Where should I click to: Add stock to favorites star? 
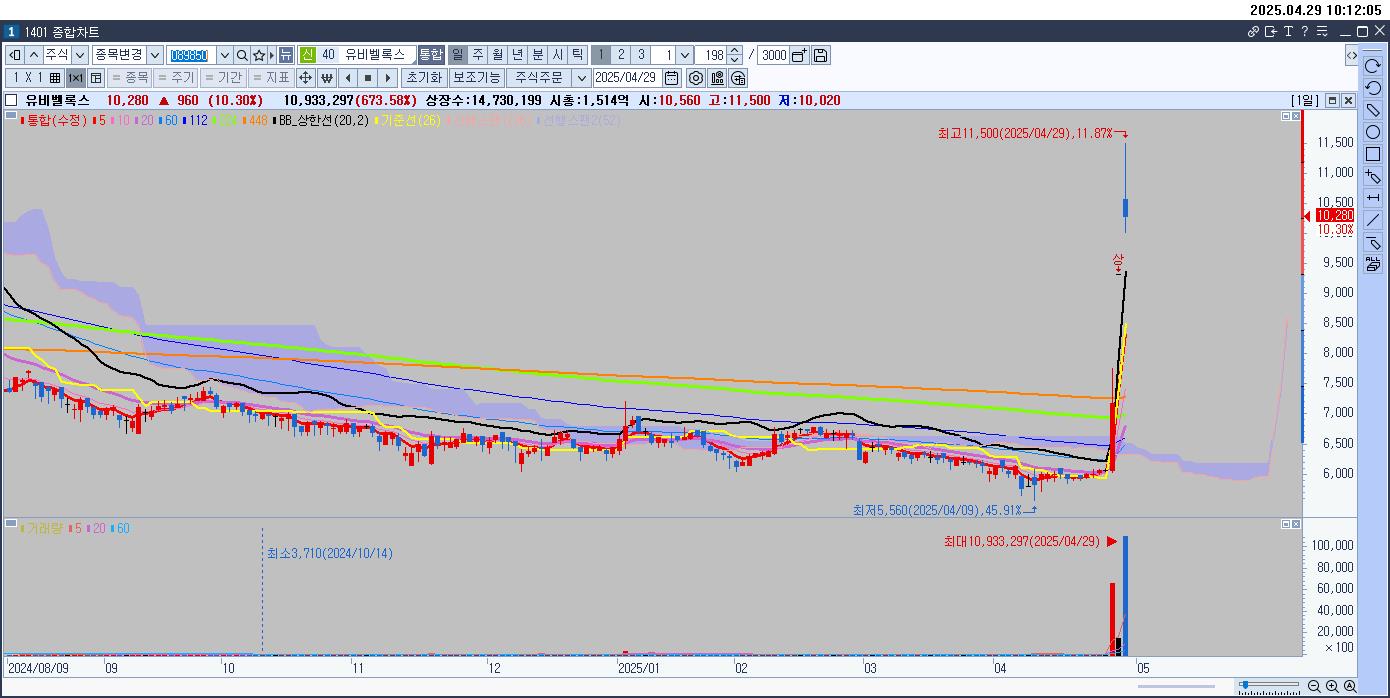[259, 55]
